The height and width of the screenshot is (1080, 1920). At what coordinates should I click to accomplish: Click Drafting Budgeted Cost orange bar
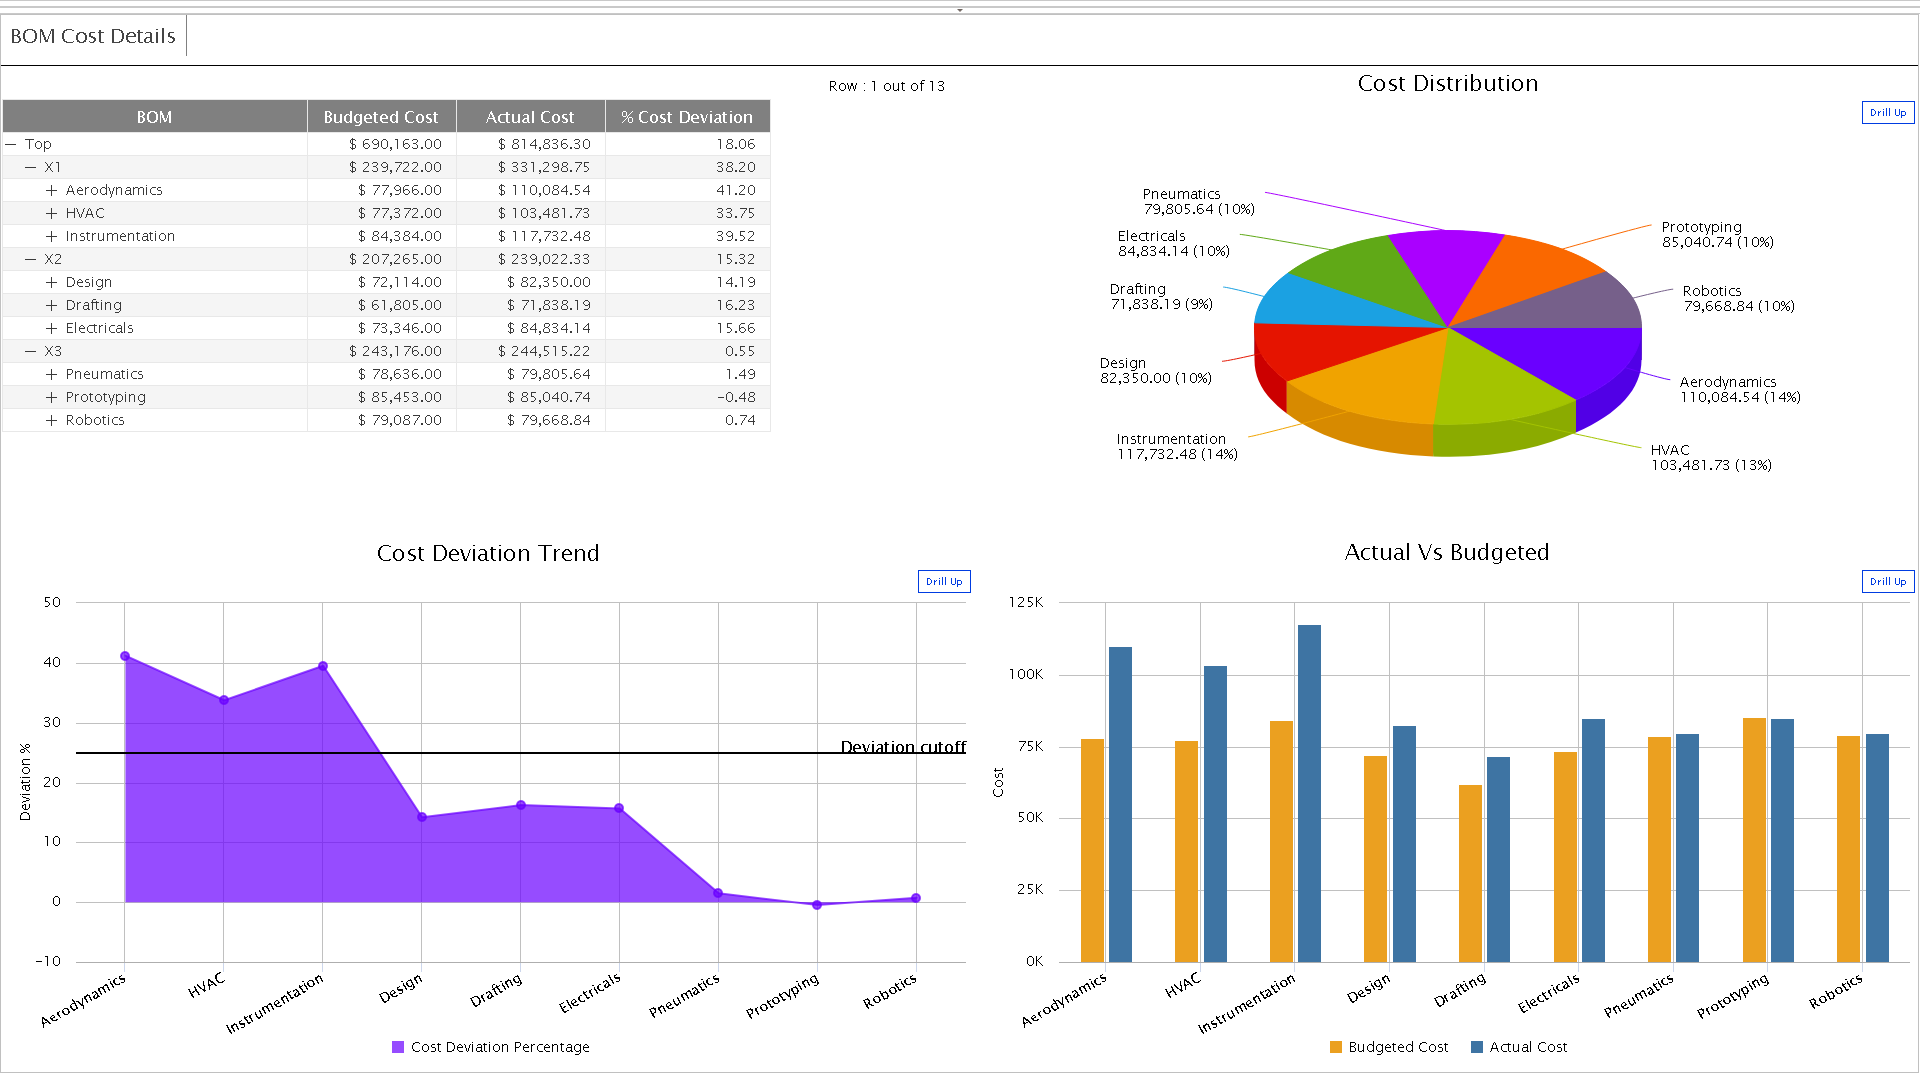click(1471, 873)
